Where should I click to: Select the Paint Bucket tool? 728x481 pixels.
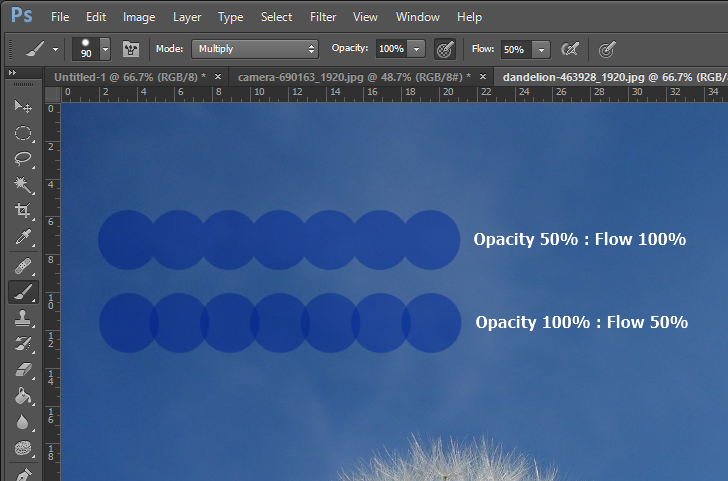tap(23, 396)
